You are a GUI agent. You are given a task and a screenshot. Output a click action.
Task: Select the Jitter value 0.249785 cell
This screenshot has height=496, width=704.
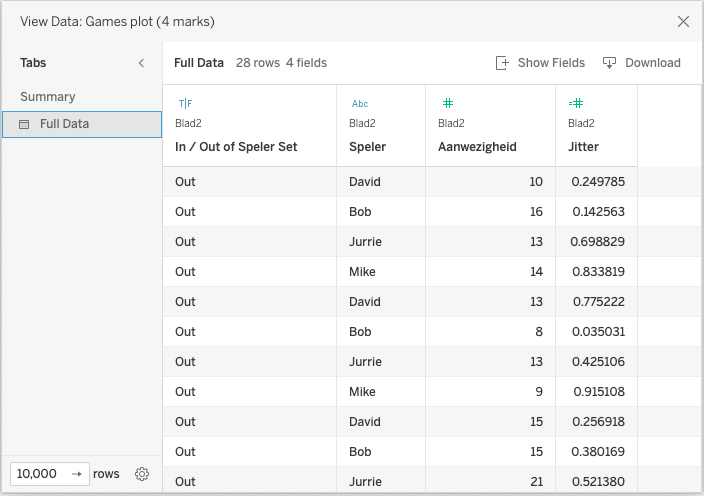pyautogui.click(x=598, y=182)
